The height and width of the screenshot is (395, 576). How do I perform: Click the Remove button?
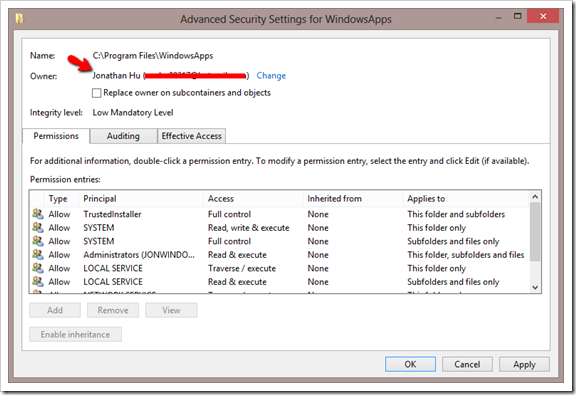[x=113, y=310]
